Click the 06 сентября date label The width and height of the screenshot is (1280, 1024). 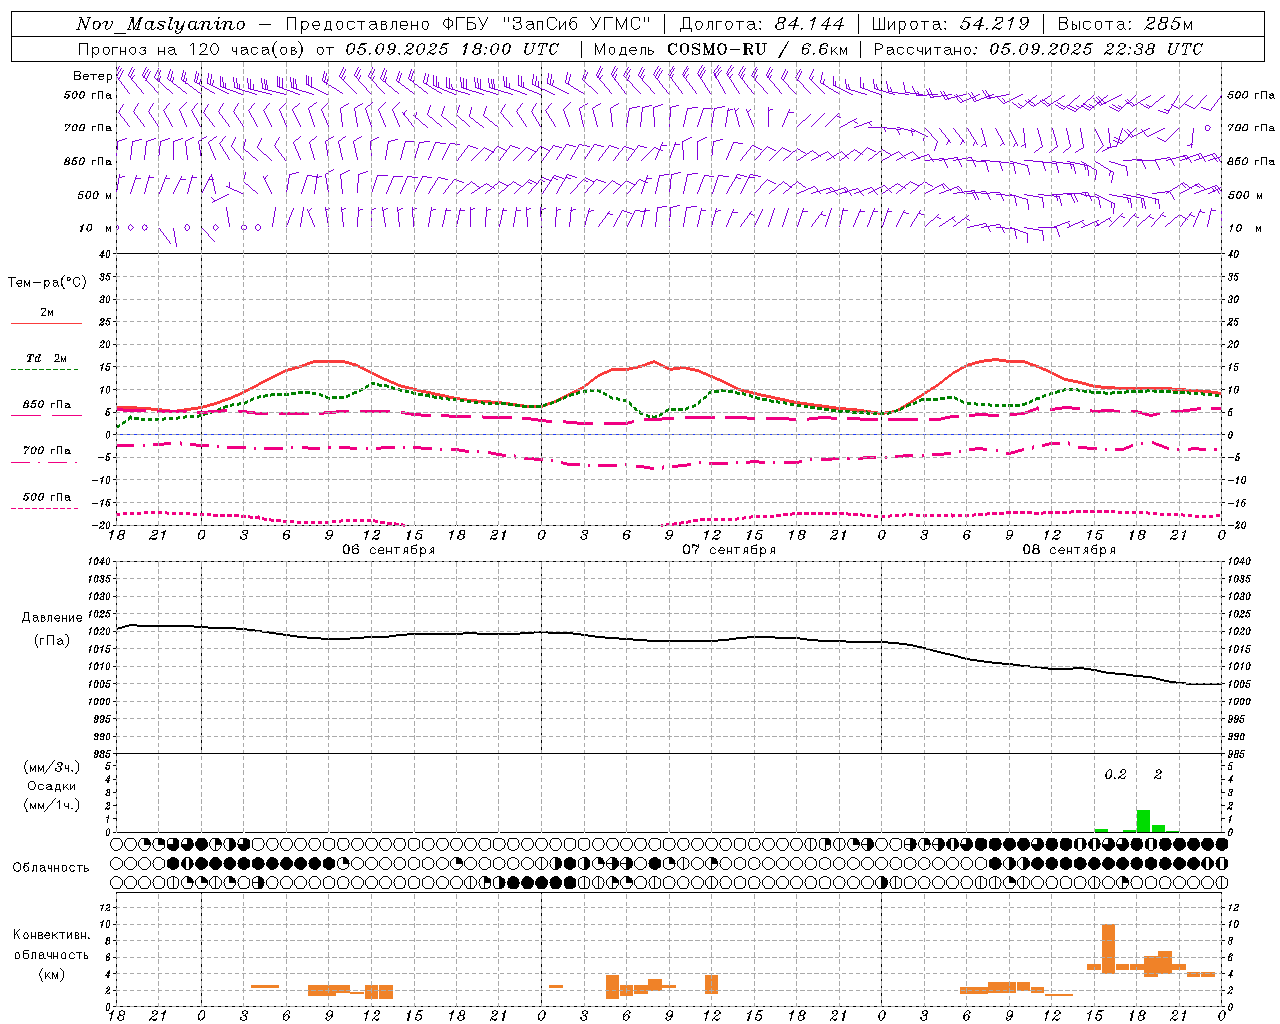pyautogui.click(x=388, y=550)
